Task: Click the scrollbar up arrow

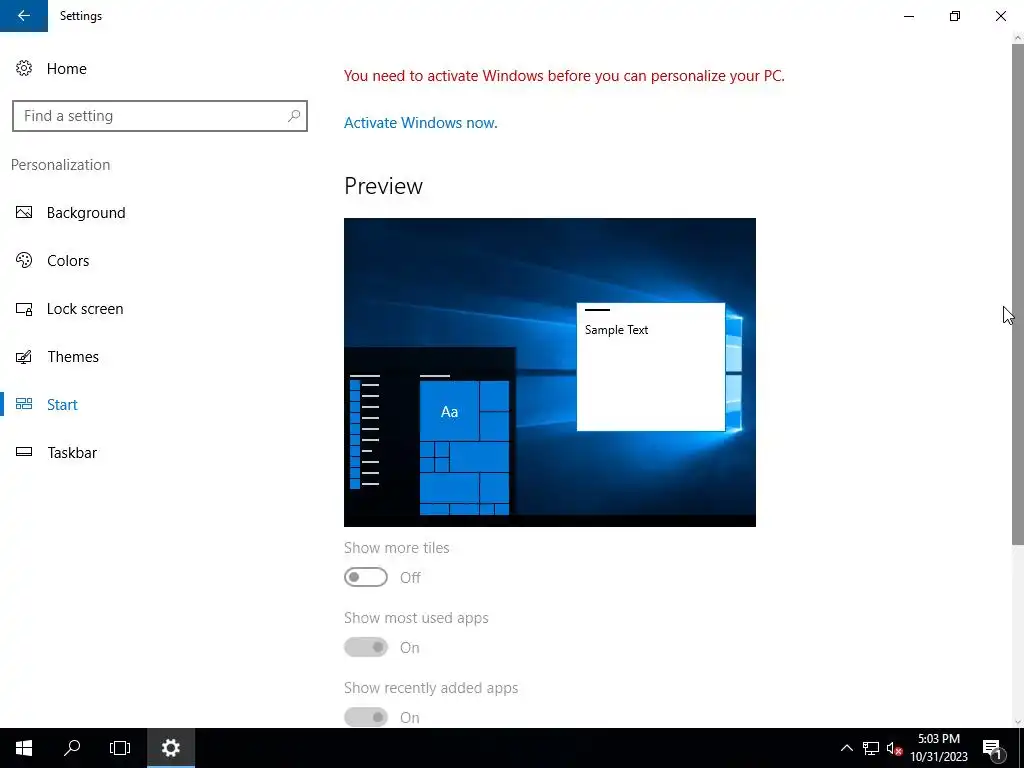Action: click(x=1017, y=38)
